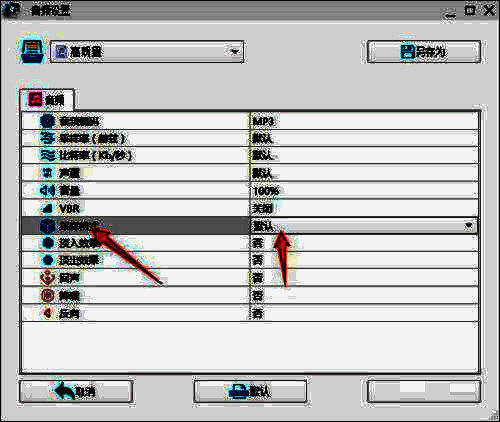Screen dimensions: 500x422
Task: Click the volume speaker icon in the 100% row
Action: (48, 190)
